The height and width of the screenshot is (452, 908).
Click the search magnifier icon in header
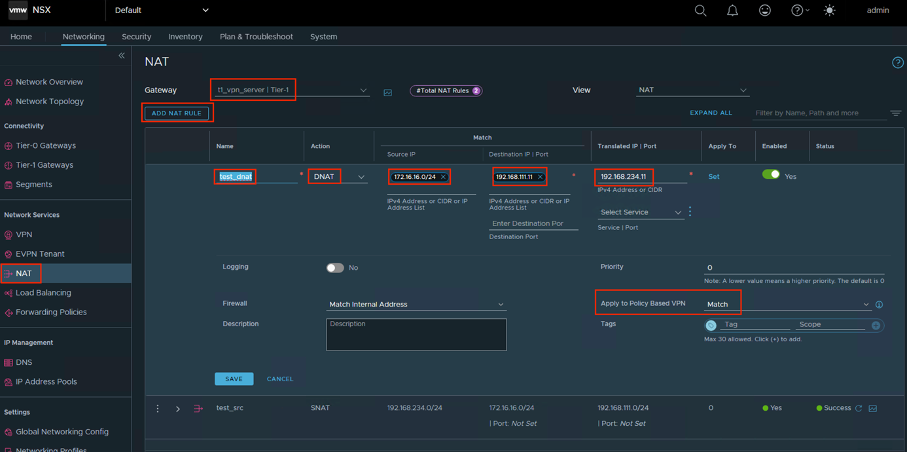(x=700, y=10)
